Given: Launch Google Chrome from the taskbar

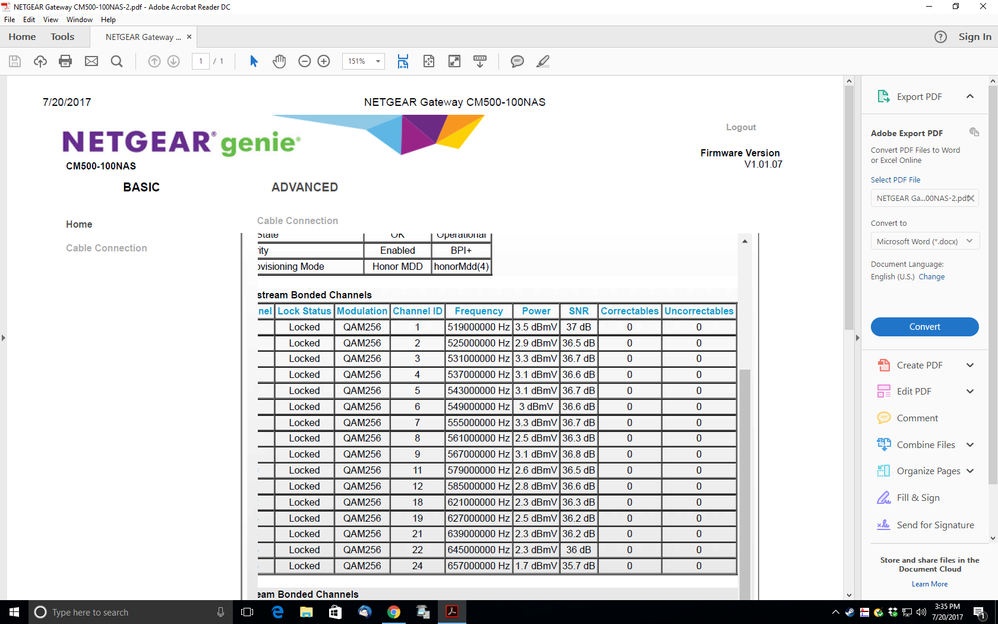Looking at the screenshot, I should click(393, 612).
